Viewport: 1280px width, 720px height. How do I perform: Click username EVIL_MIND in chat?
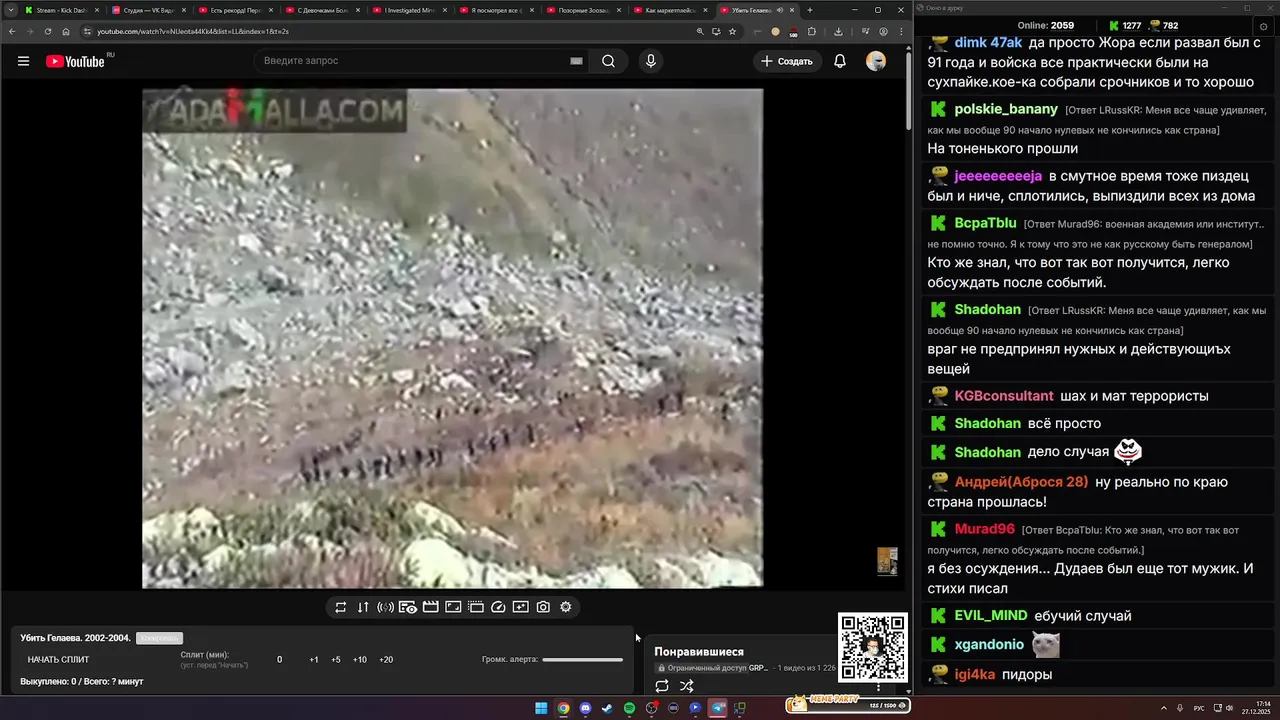pyautogui.click(x=991, y=616)
